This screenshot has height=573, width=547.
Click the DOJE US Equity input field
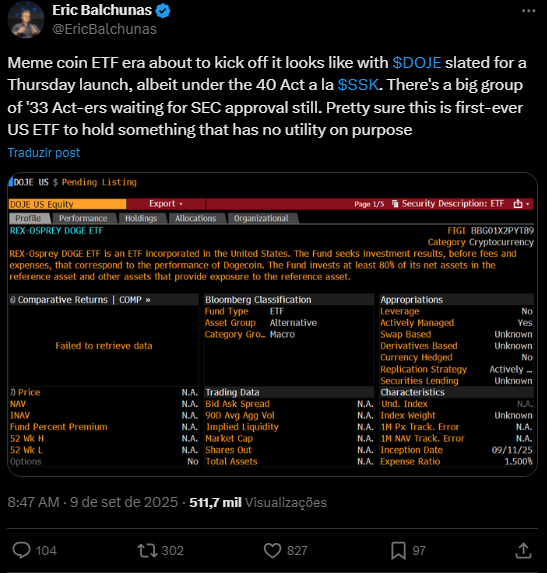pos(68,204)
